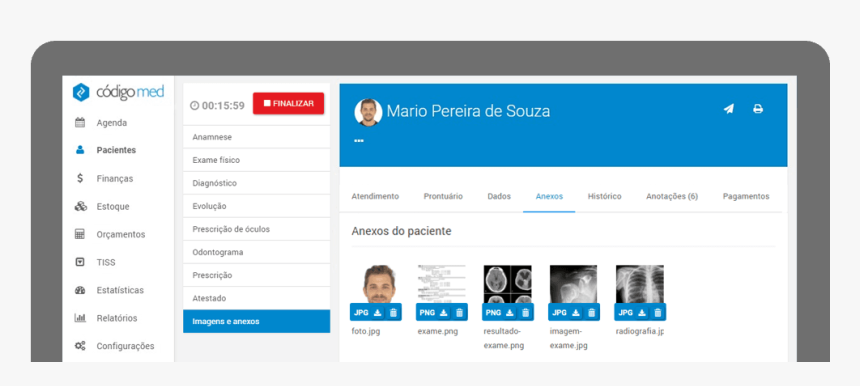
Task: Open the TISS sidebar icon
Action: pos(80,262)
